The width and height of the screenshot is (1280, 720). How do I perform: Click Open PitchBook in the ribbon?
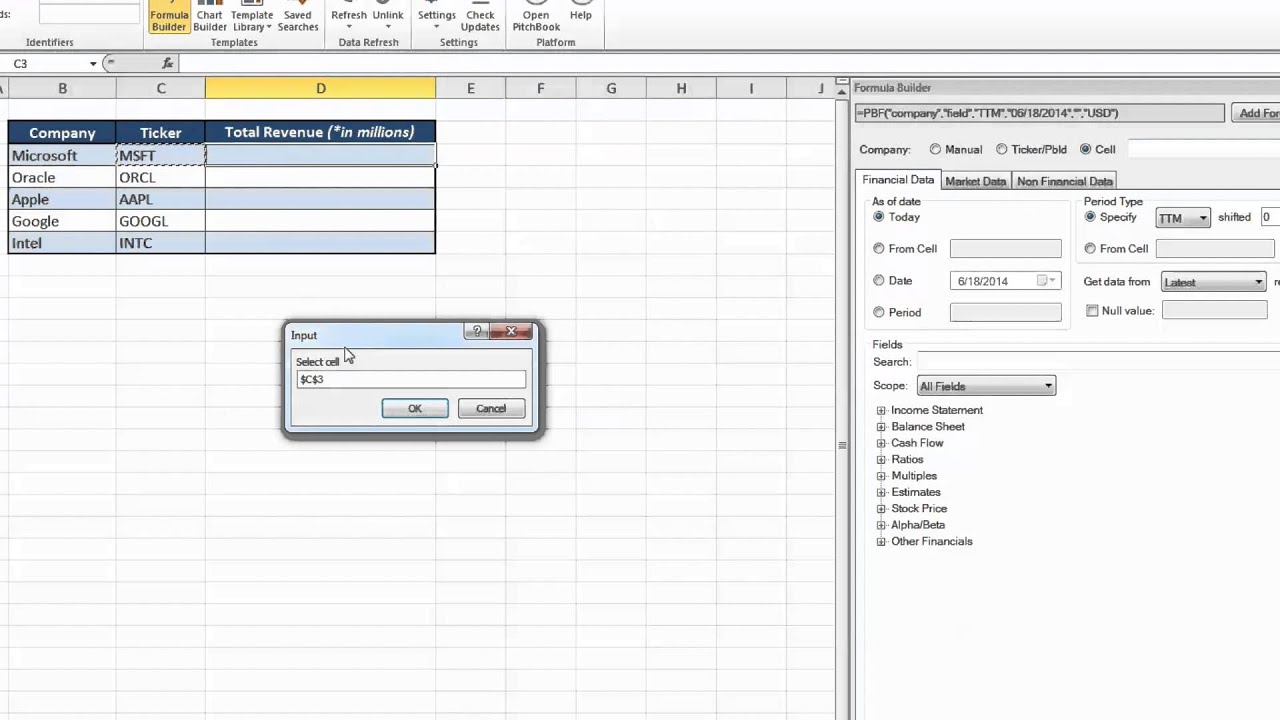click(x=536, y=17)
